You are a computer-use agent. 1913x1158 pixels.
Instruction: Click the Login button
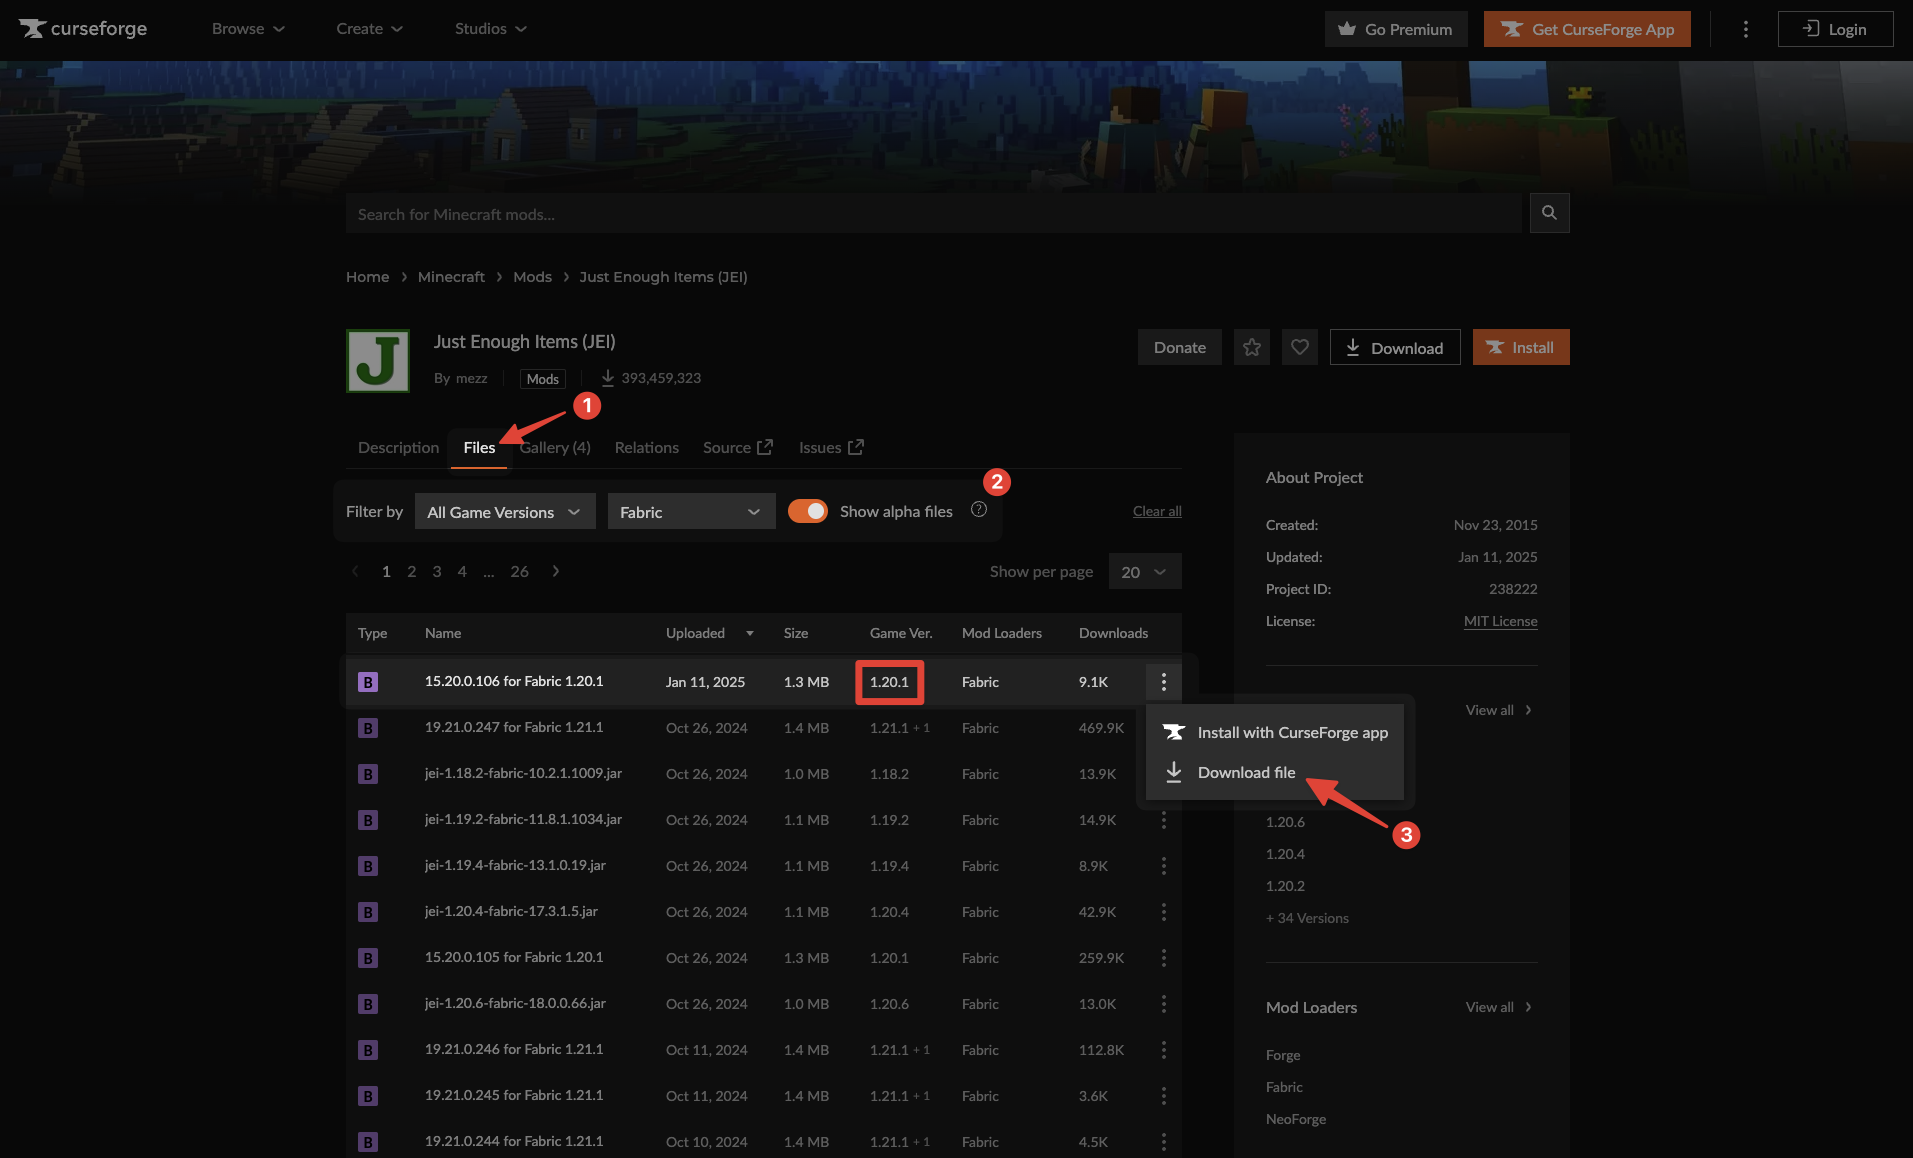tap(1835, 29)
